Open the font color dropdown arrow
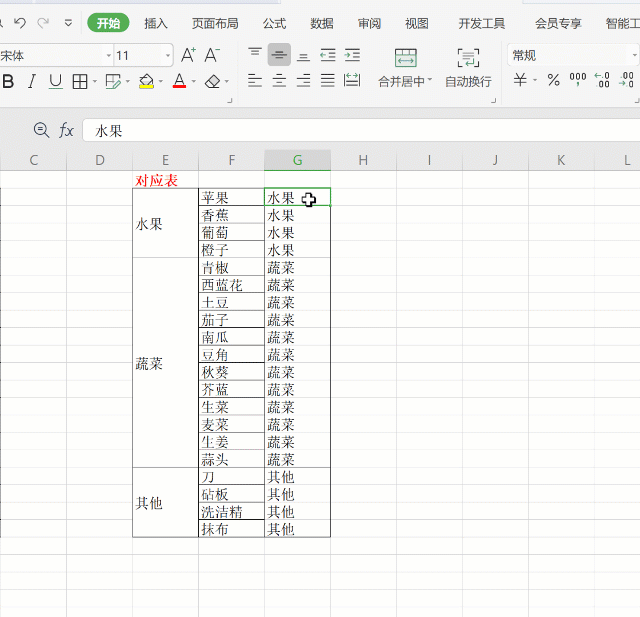Viewport: 640px width, 617px height. [x=194, y=82]
